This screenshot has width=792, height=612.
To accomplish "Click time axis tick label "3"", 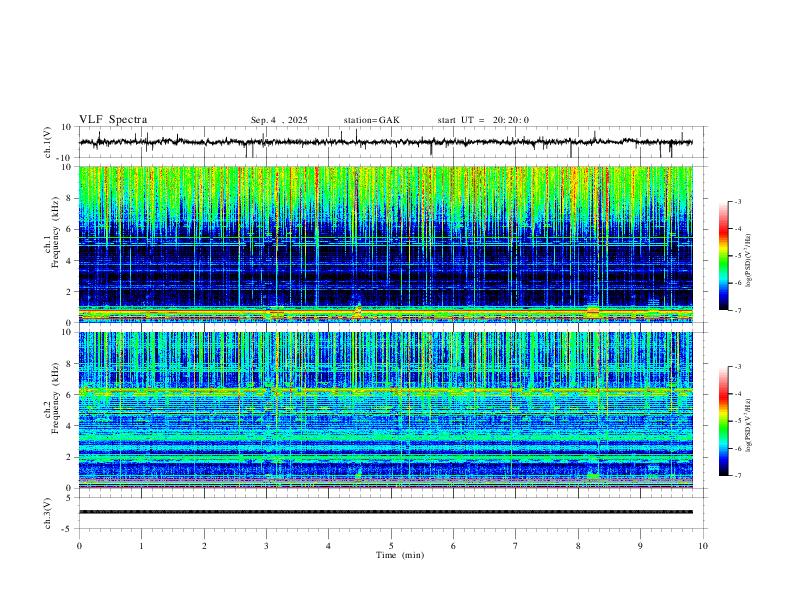I will click(x=266, y=546).
